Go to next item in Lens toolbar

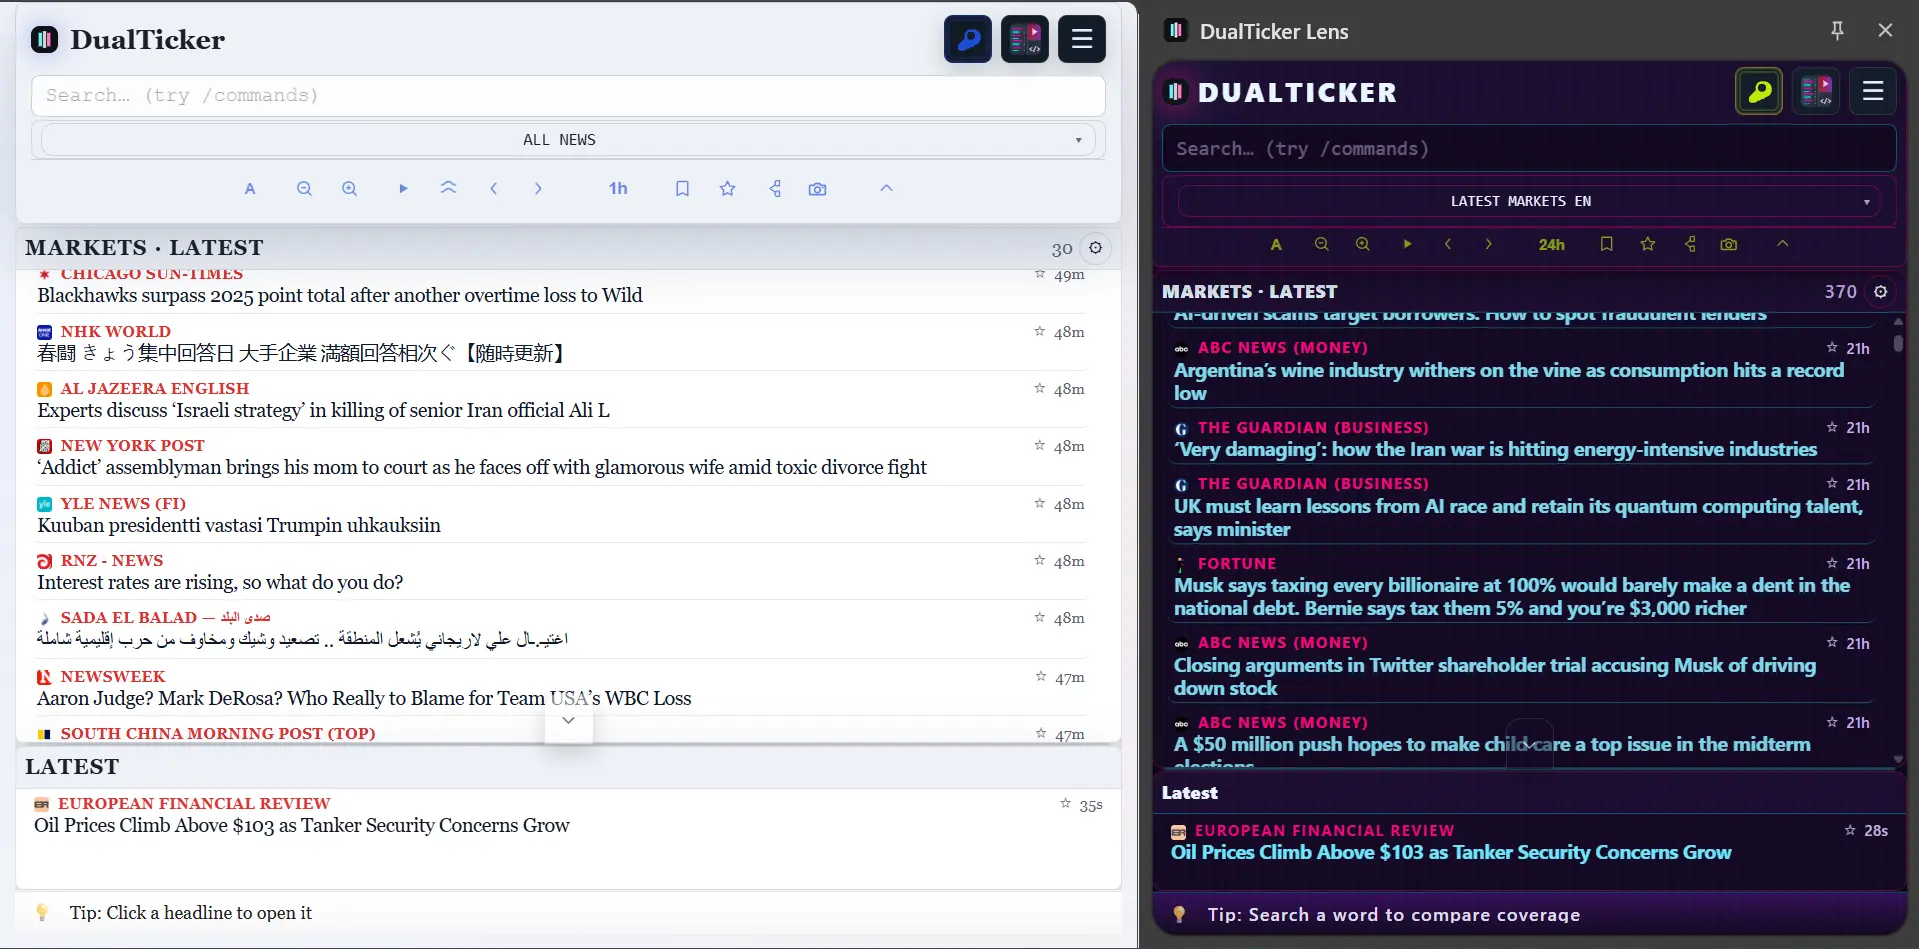(x=1489, y=245)
